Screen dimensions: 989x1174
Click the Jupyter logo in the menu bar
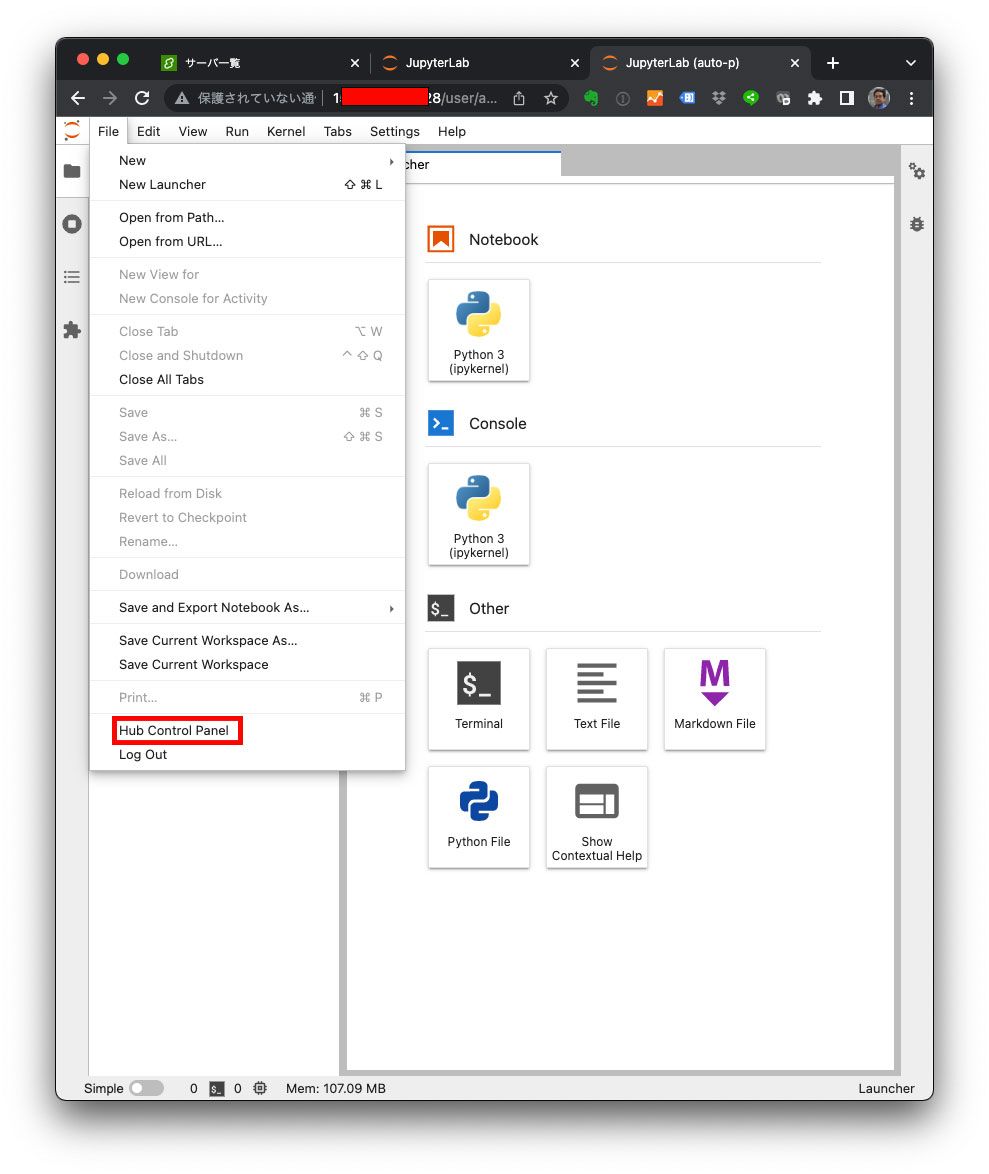tap(72, 130)
